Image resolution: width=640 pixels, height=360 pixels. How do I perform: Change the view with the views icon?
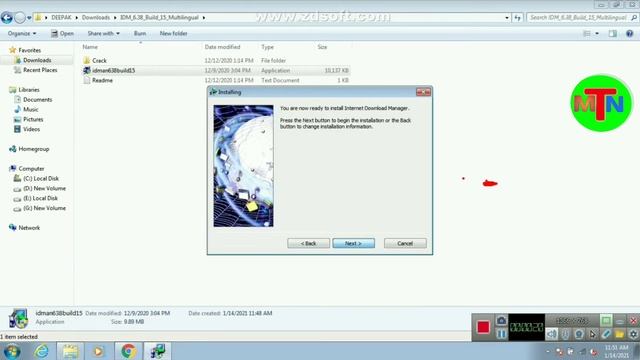tap(587, 33)
